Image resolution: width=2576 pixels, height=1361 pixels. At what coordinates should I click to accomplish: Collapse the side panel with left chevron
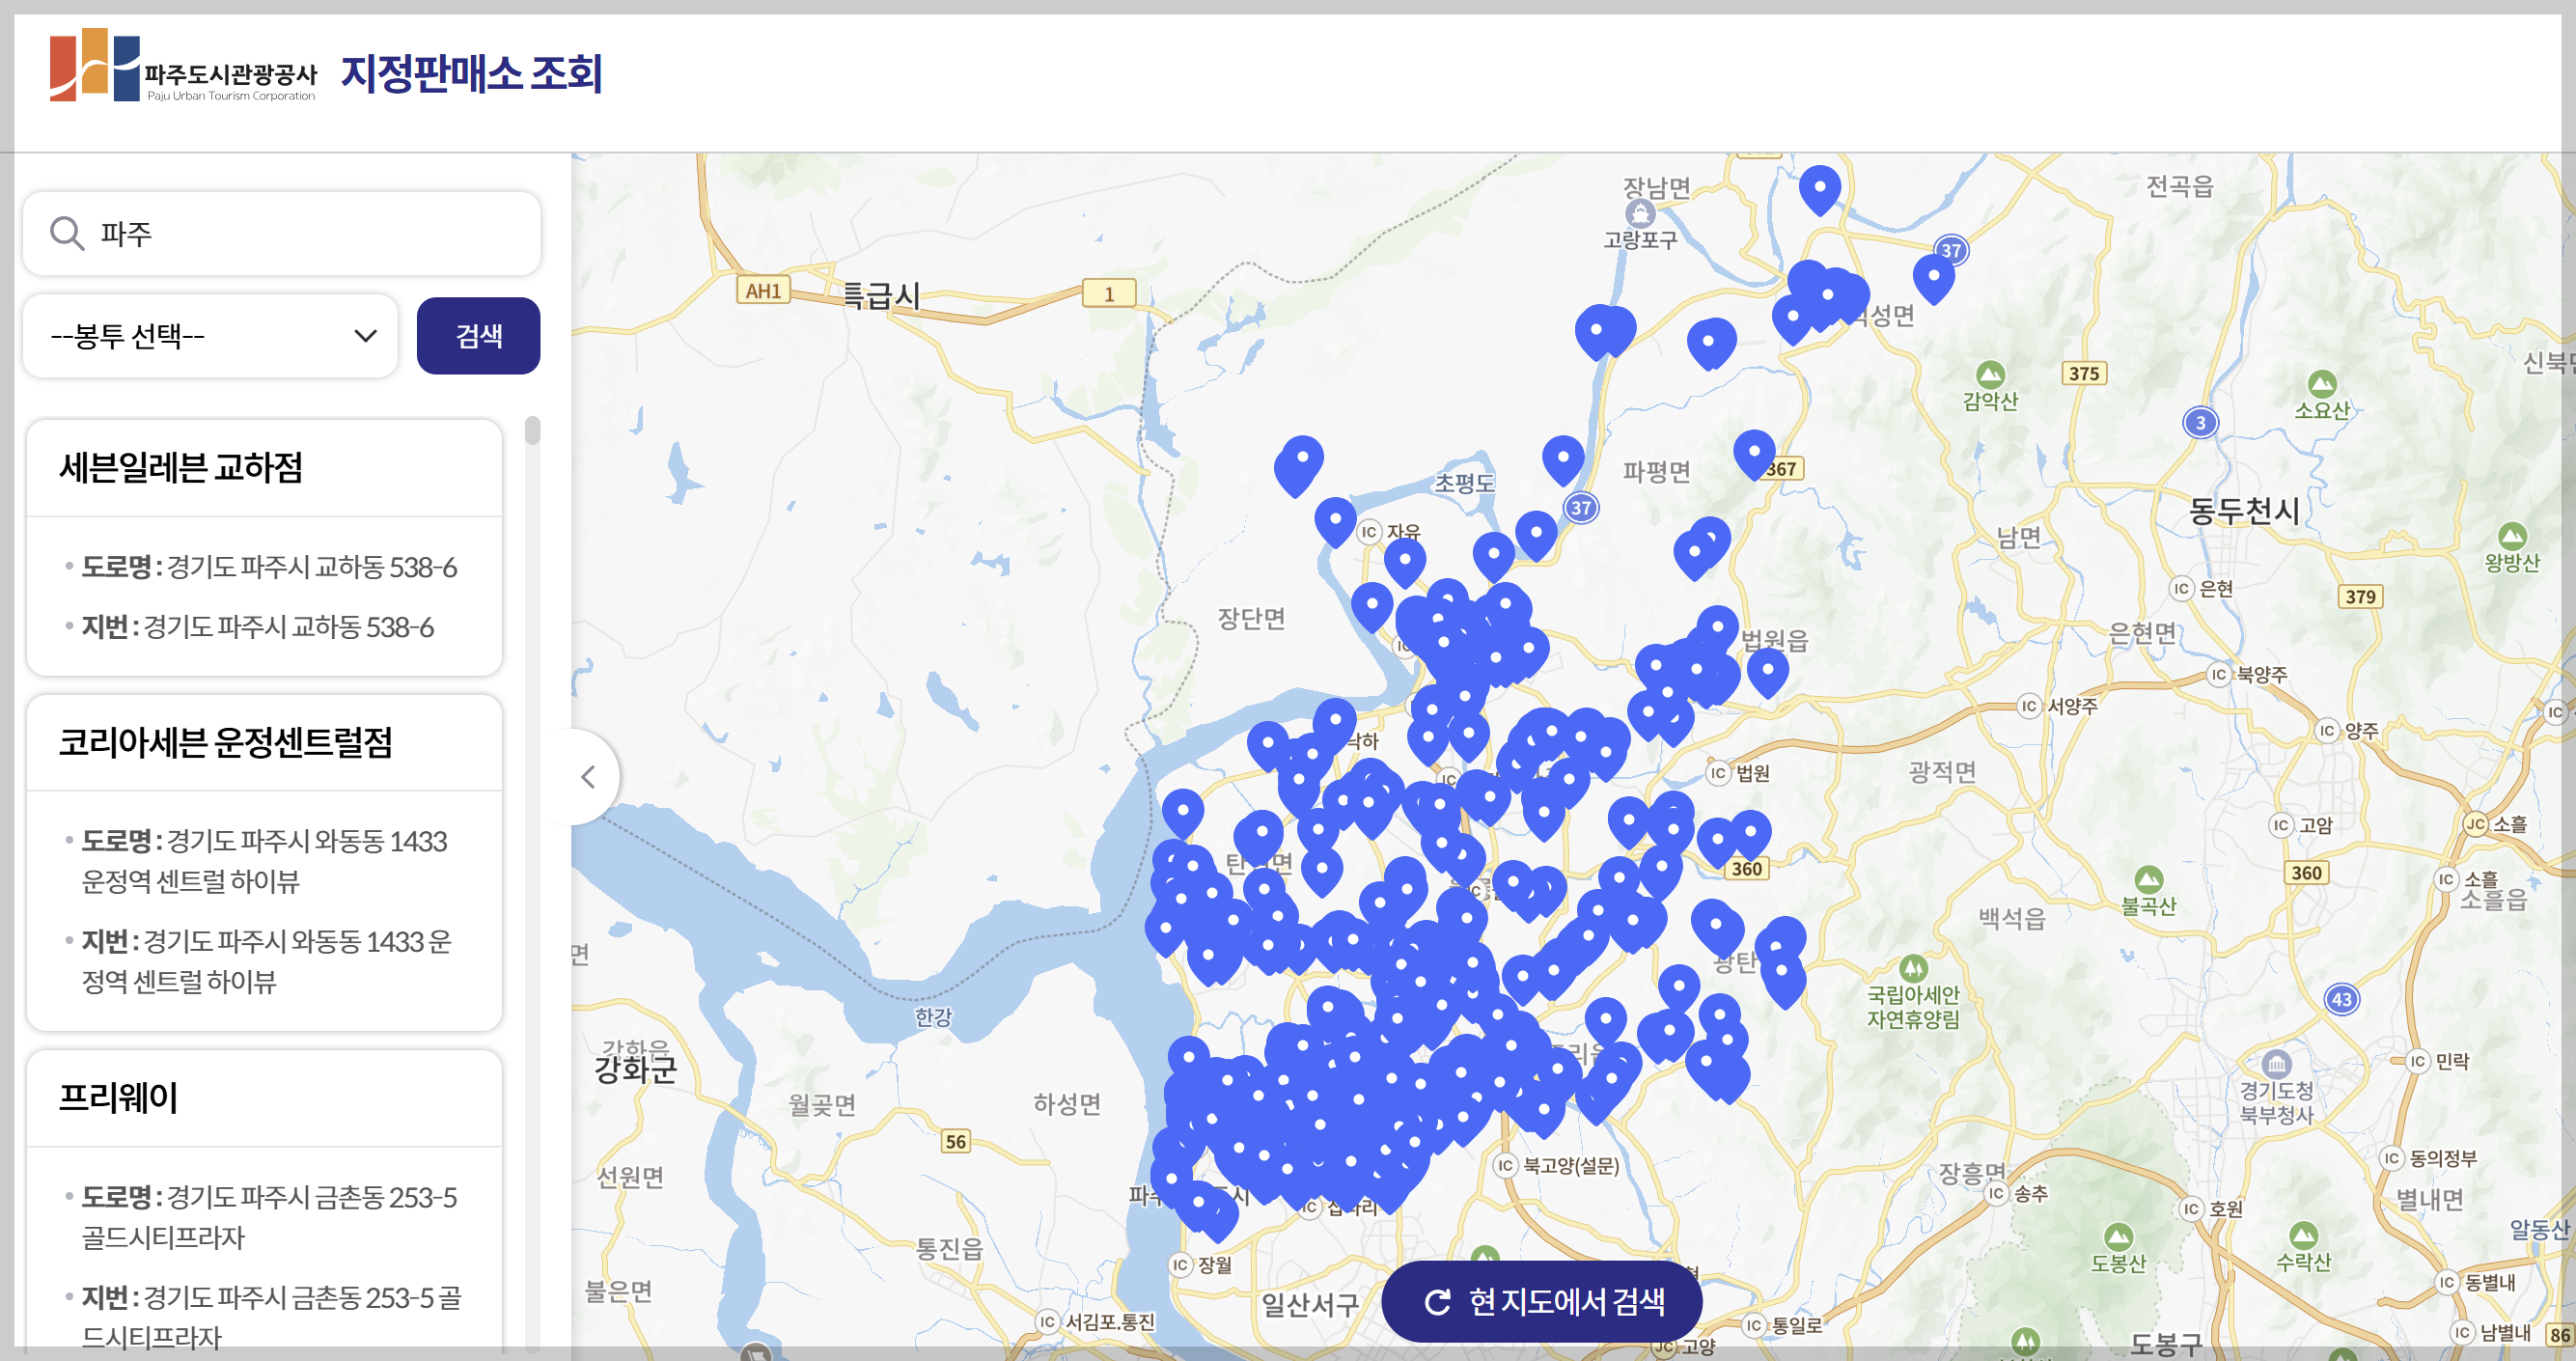click(x=588, y=777)
